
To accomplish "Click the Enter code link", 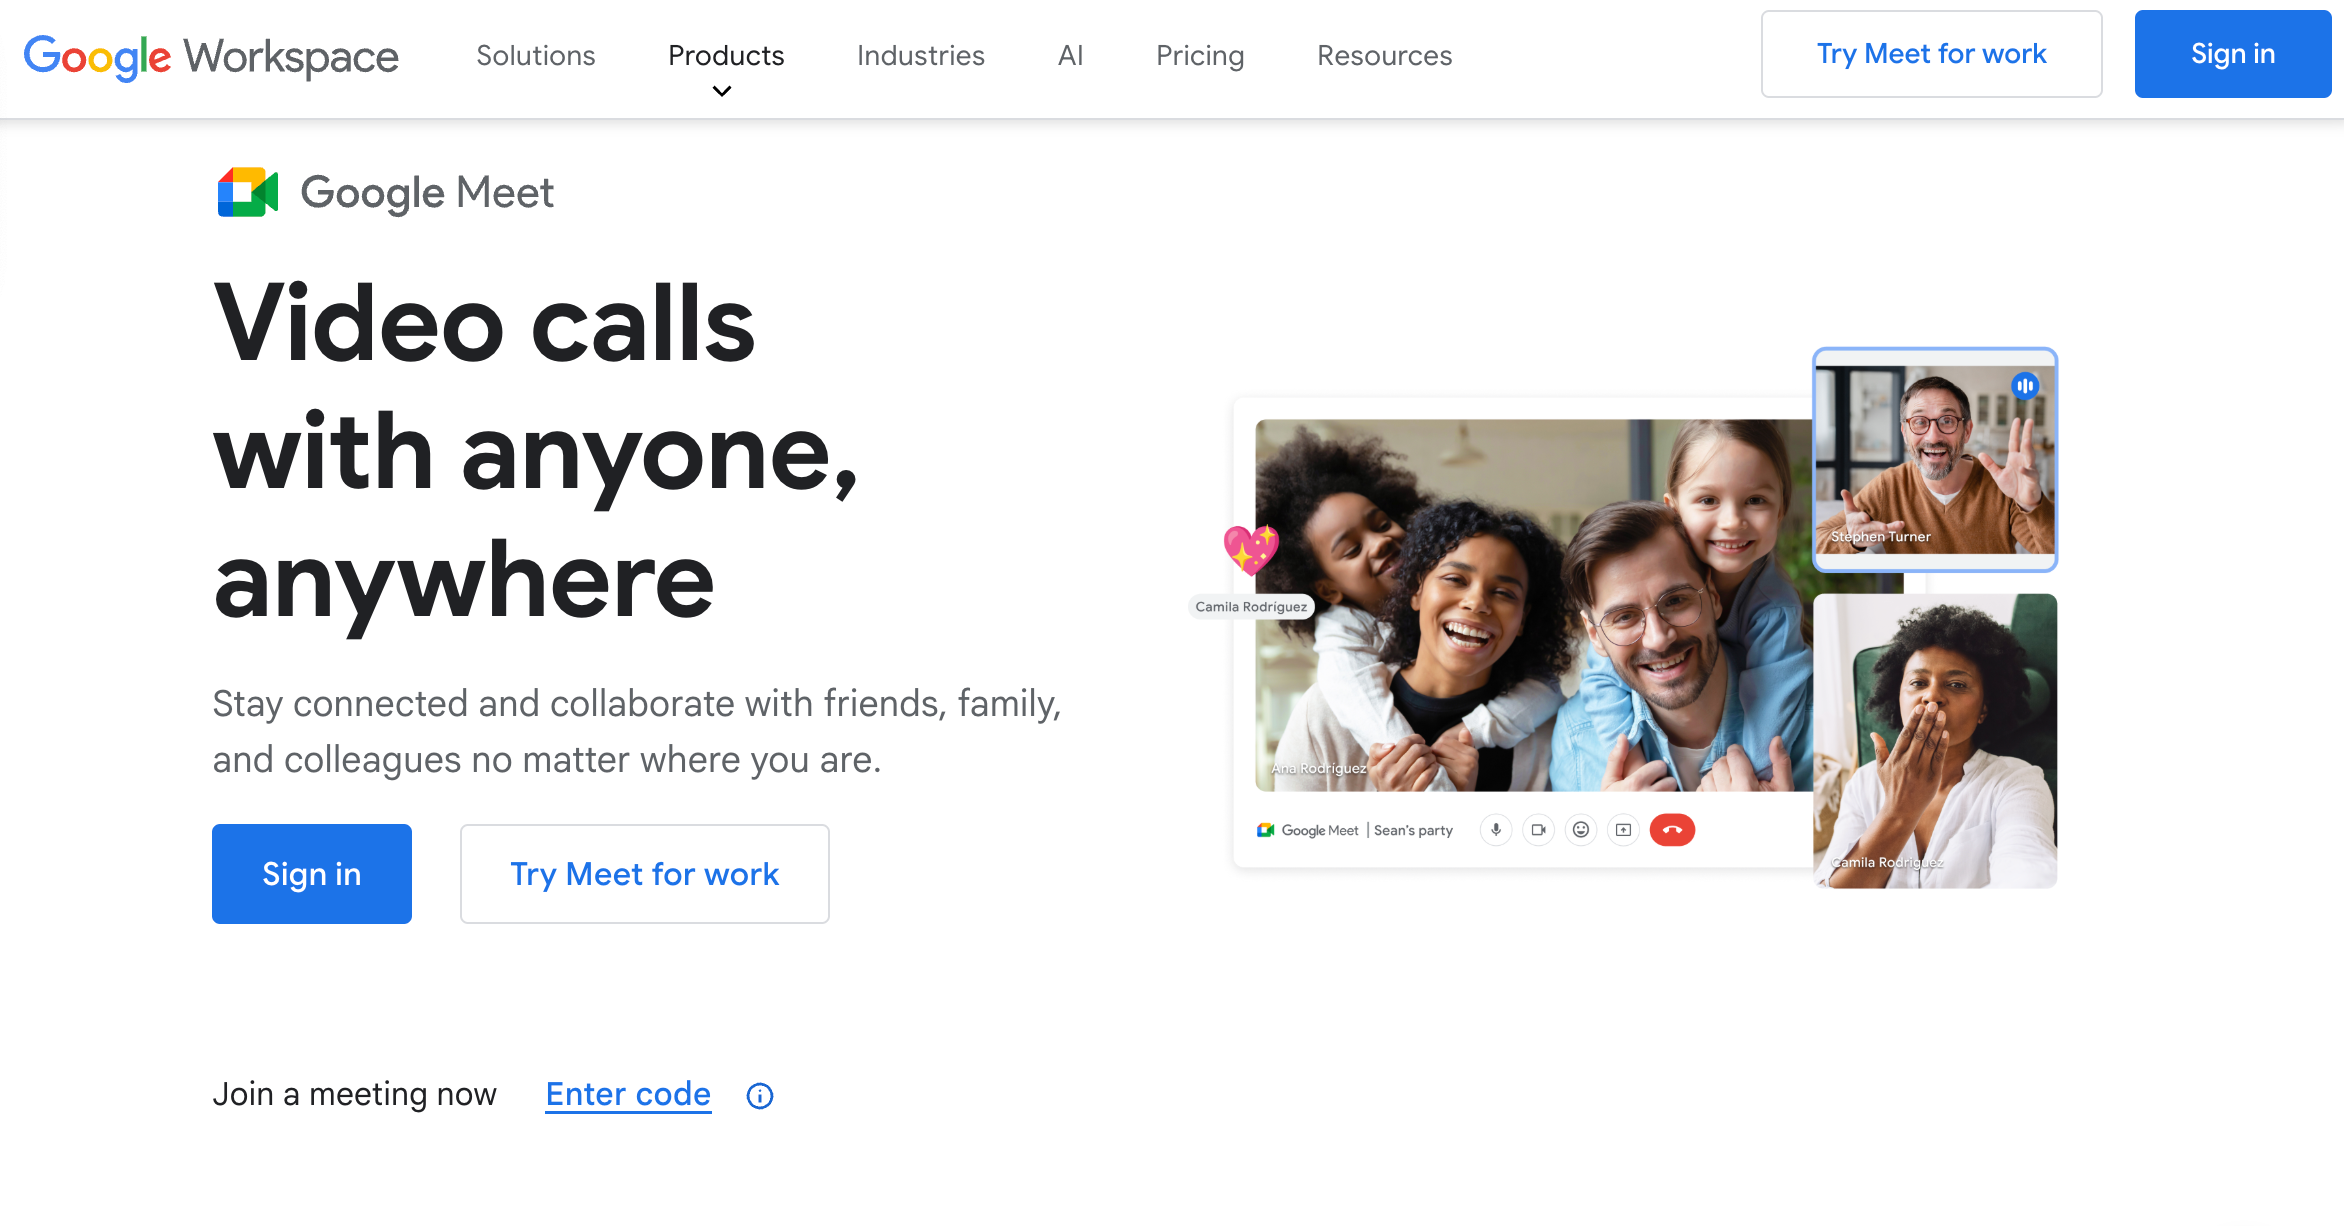I will coord(628,1095).
